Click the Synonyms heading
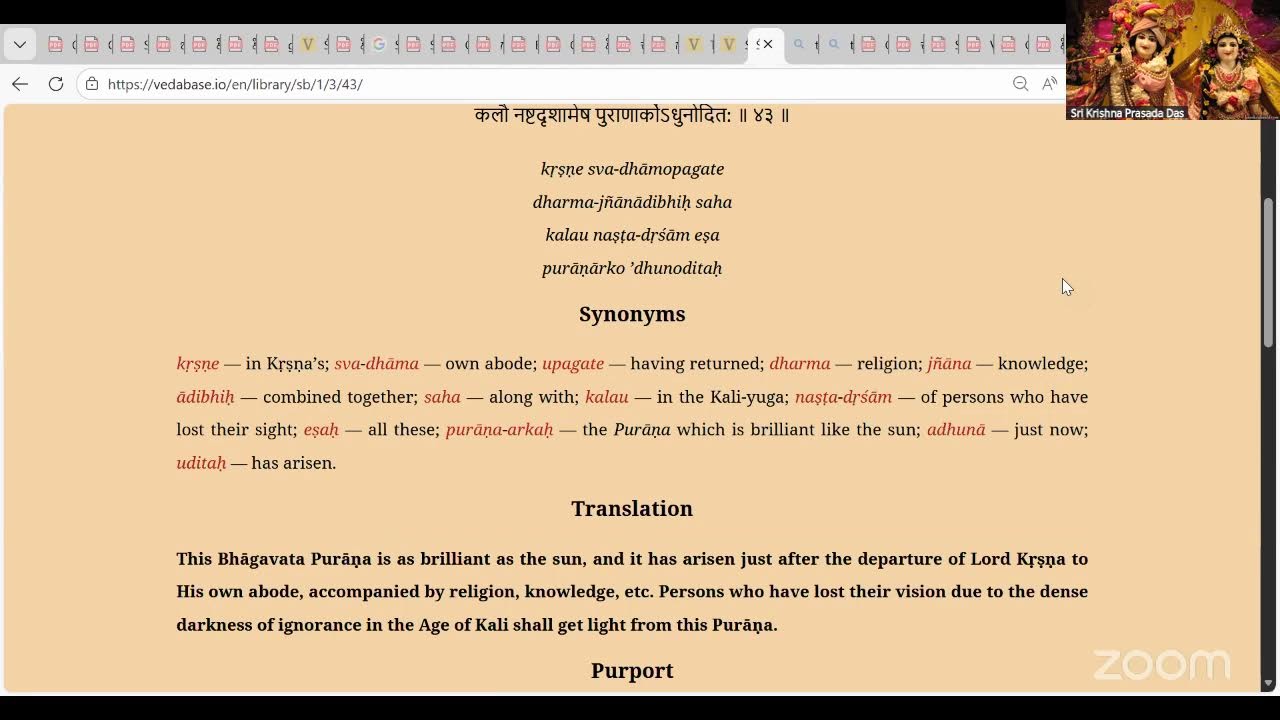The width and height of the screenshot is (1280, 720). (632, 314)
